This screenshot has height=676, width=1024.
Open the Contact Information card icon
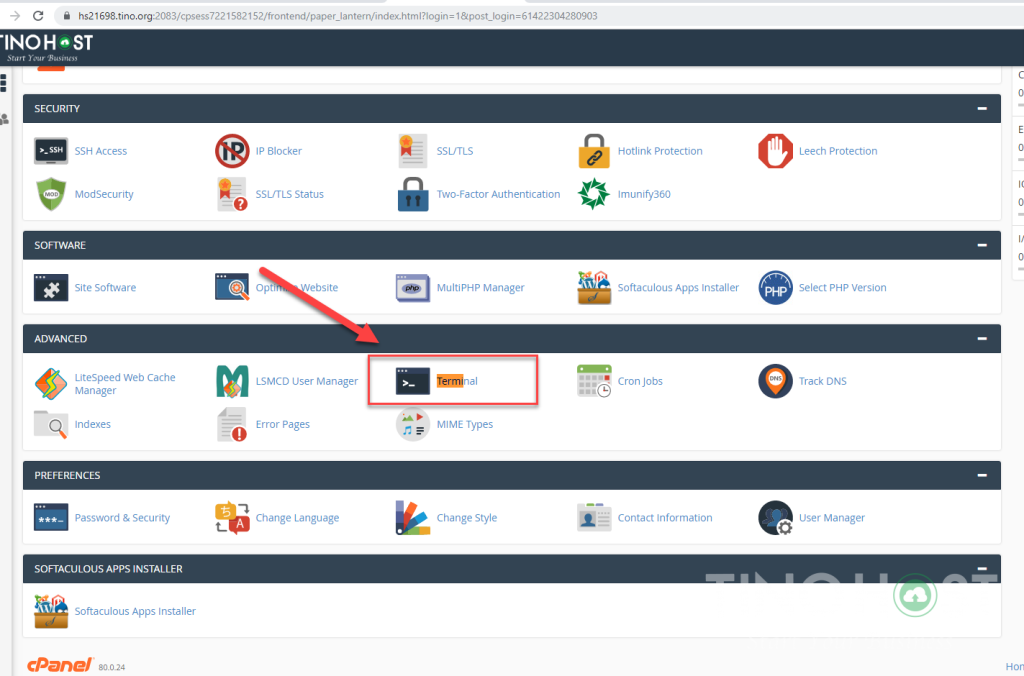pyautogui.click(x=594, y=518)
